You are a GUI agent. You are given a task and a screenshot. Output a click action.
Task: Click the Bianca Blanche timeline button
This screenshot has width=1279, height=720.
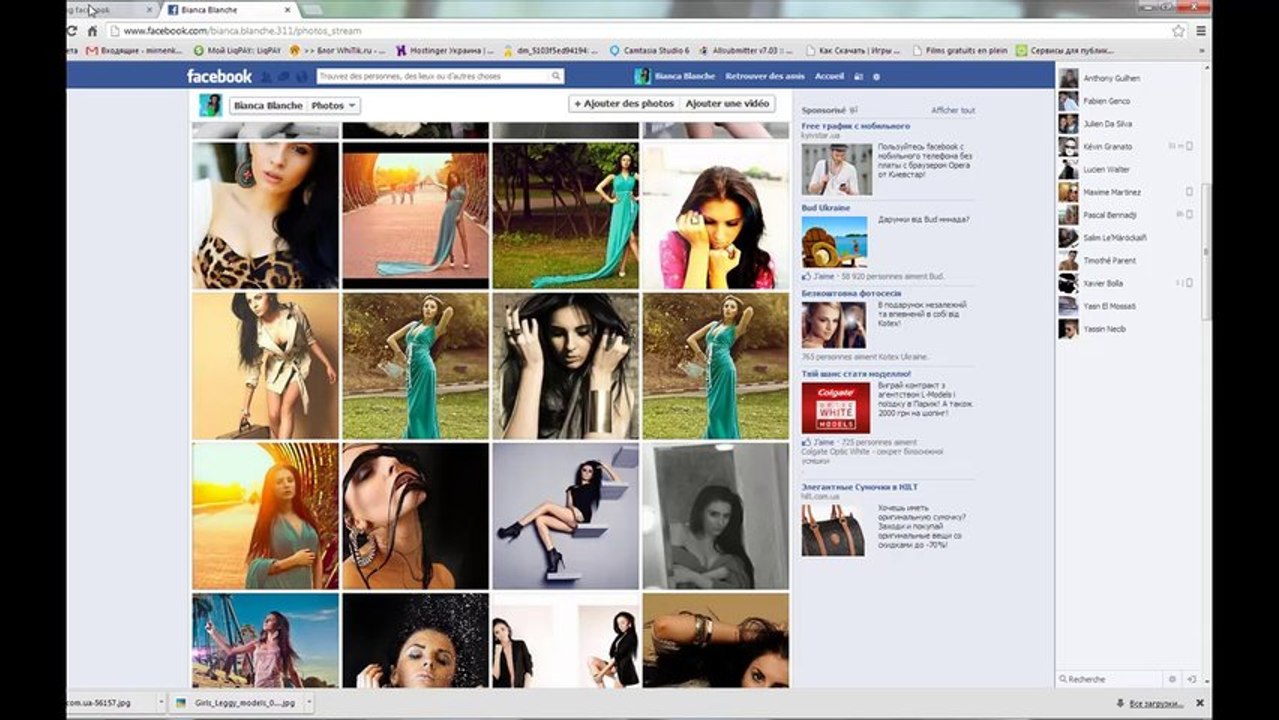click(268, 105)
